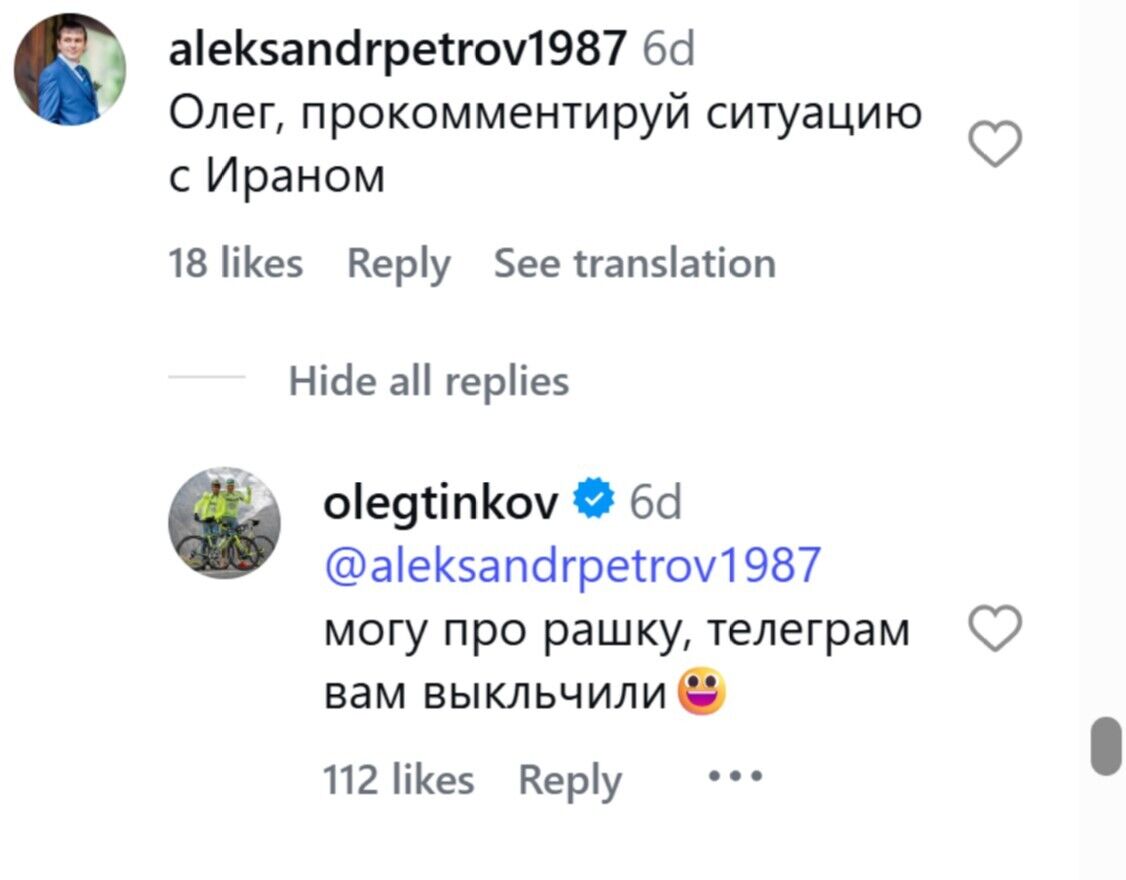Viewport: 1126px width, 880px height.
Task: Expand translation with See translation
Action: point(635,264)
